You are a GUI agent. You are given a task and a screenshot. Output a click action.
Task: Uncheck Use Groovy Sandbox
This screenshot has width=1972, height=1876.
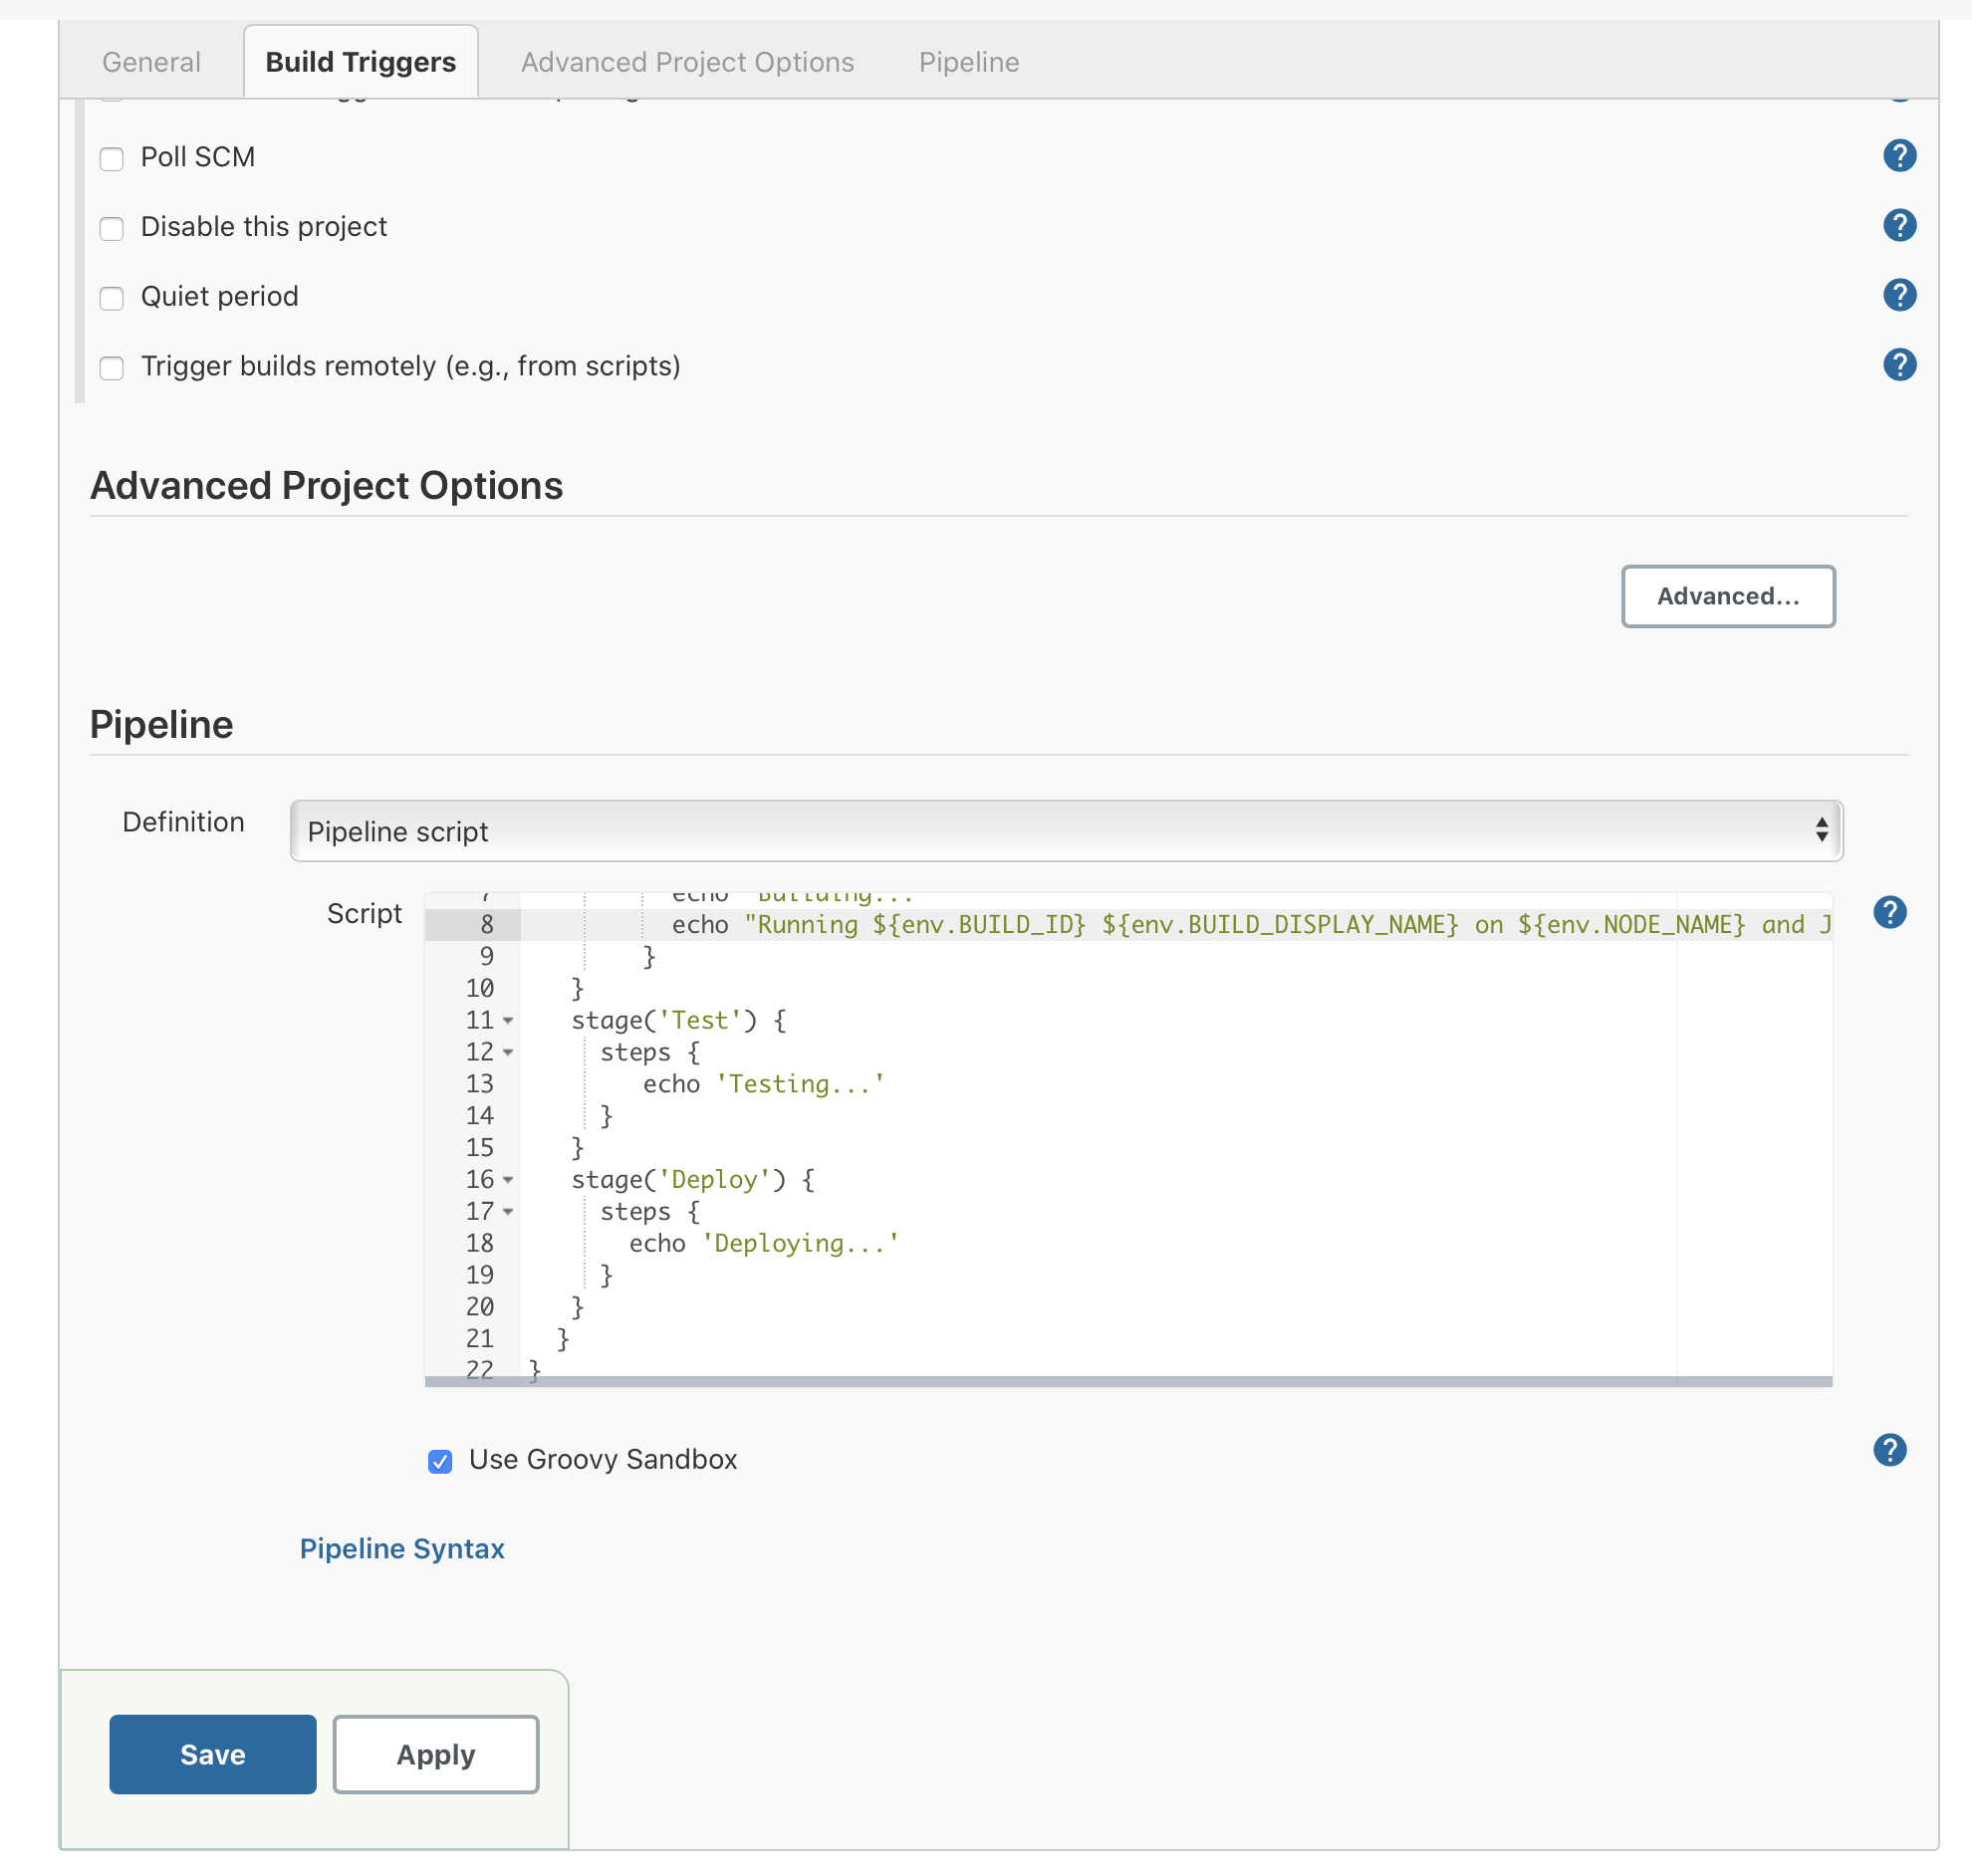(440, 1462)
